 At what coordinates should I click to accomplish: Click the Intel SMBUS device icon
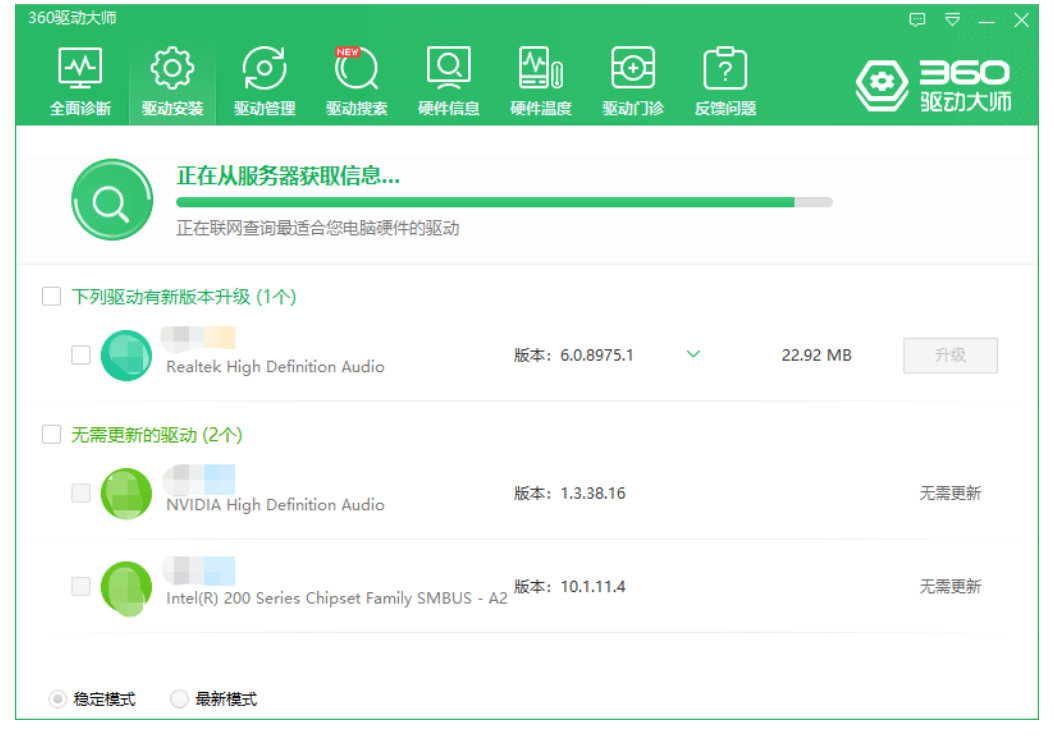click(126, 588)
